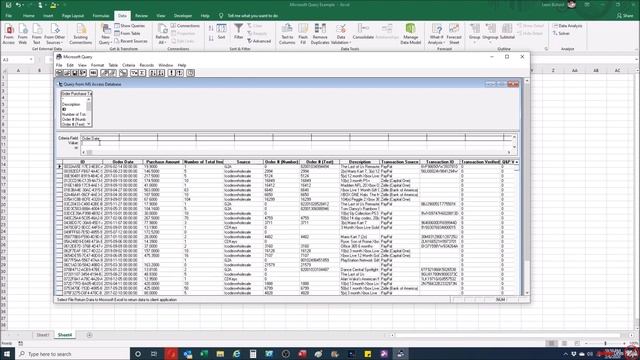Click Open Query icon in Microsoft Query toolbar
This screenshot has width=640, height=360.
pyautogui.click(x=67, y=73)
